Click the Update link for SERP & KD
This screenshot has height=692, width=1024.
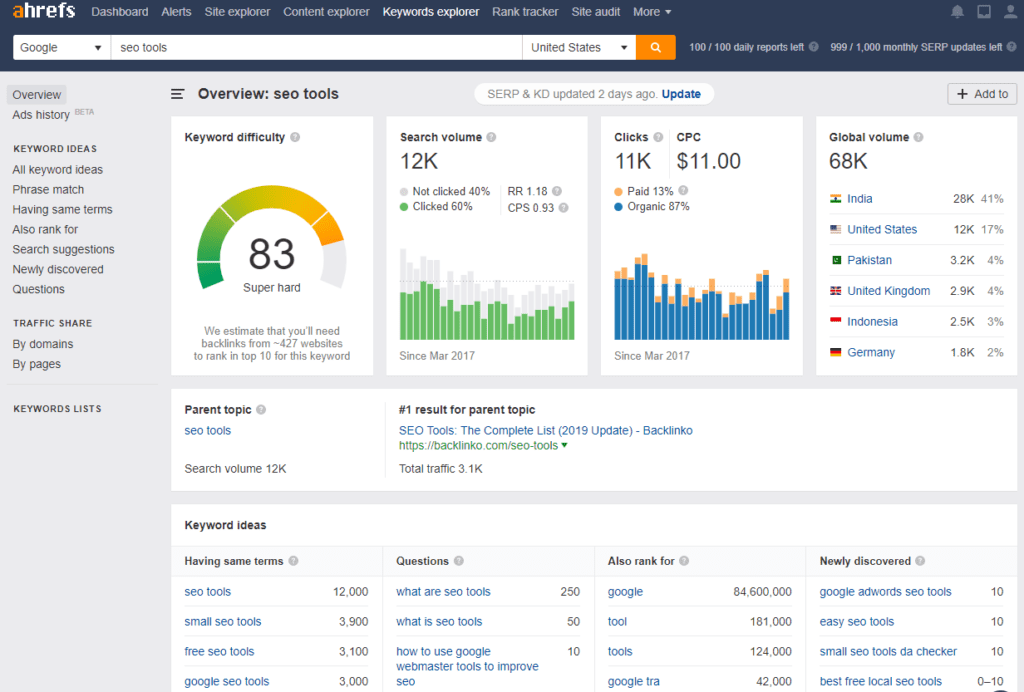coord(681,94)
